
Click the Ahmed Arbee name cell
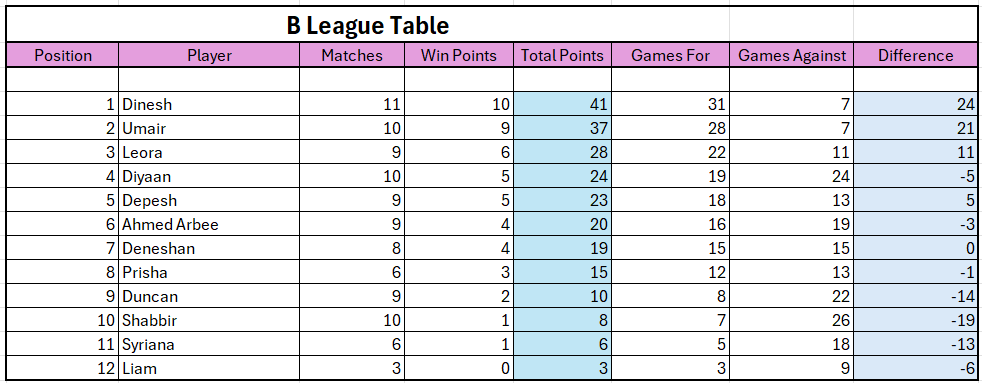209,224
